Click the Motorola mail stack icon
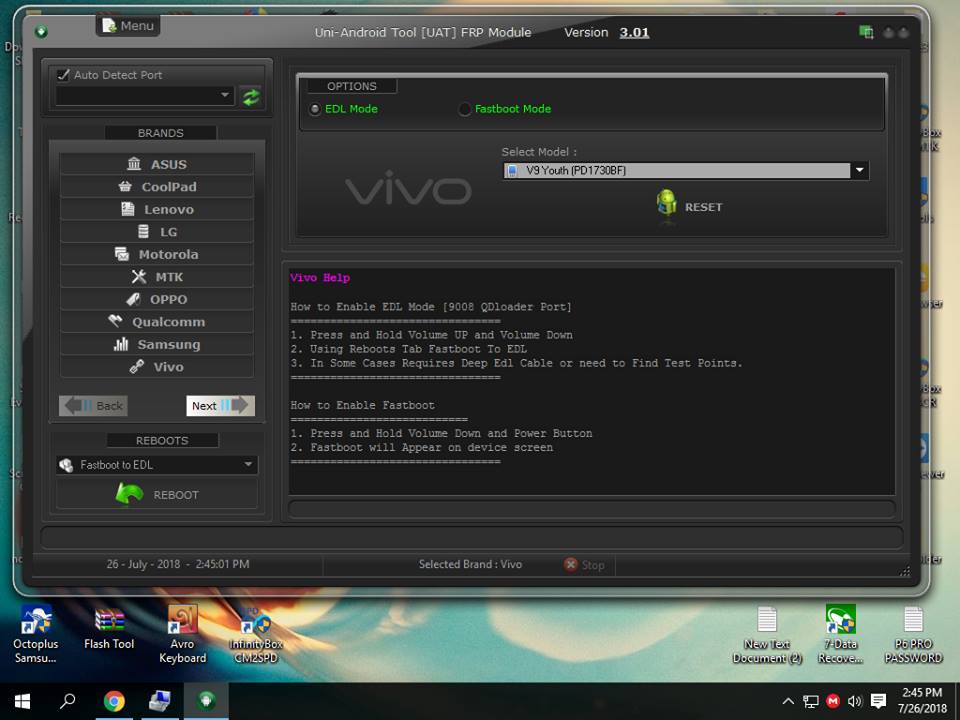This screenshot has width=960, height=720. (x=122, y=253)
